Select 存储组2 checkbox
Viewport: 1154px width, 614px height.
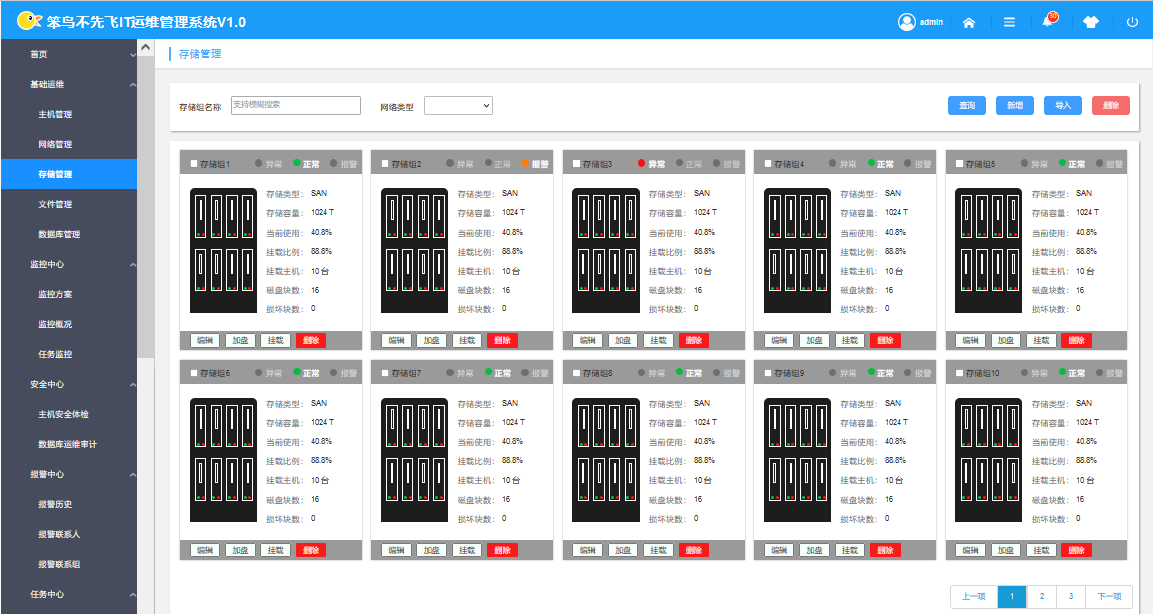coord(385,163)
